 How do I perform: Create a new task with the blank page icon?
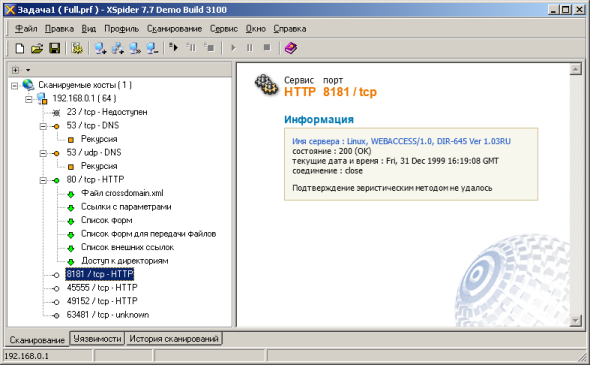[x=20, y=48]
